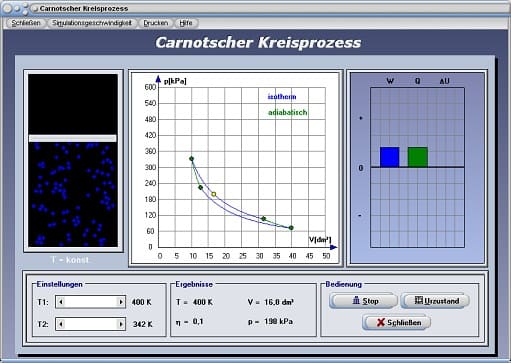Click the Urzustand reset button

click(435, 301)
